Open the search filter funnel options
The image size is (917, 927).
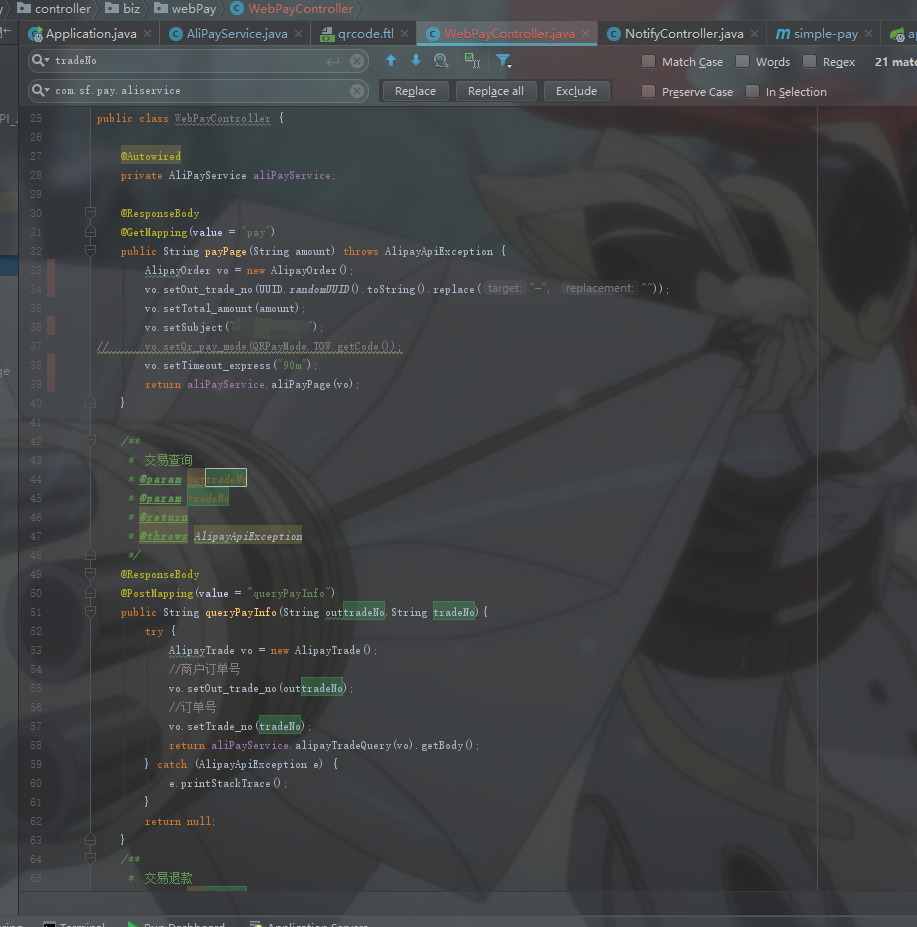coord(503,61)
